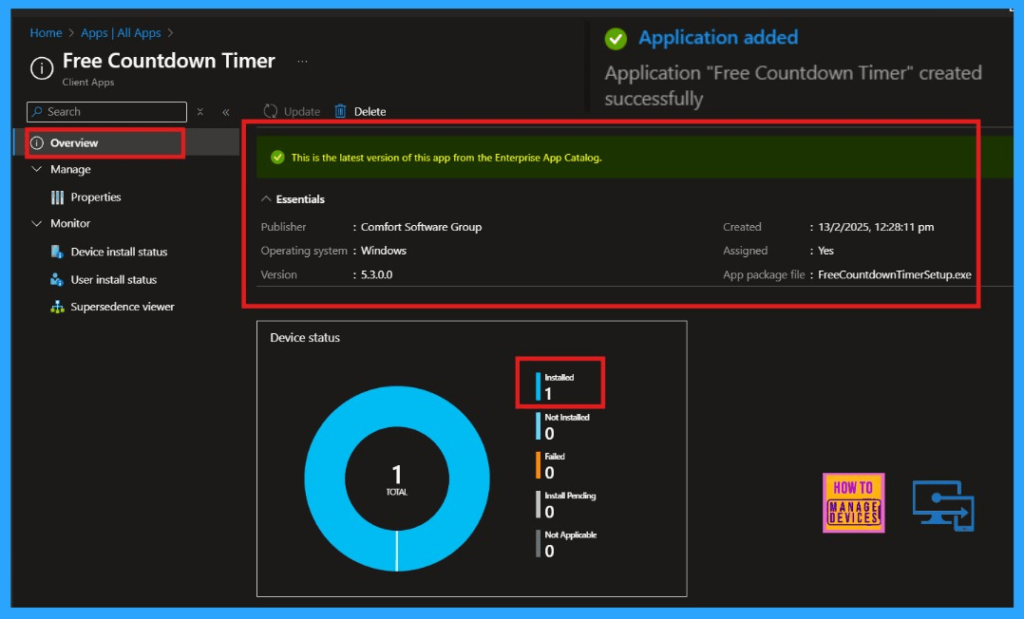Click the 1 TOTAL center of donut chart
1024x619 pixels.
tap(397, 479)
